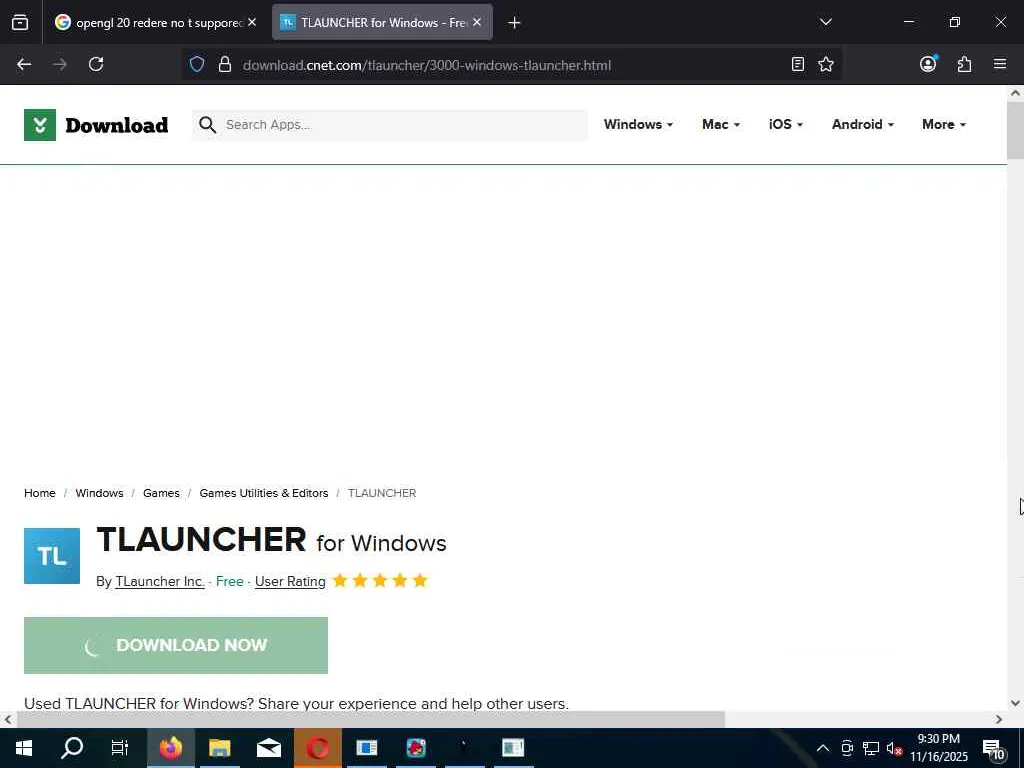The image size is (1024, 768).
Task: Open the Firefox account menu
Action: click(x=928, y=63)
